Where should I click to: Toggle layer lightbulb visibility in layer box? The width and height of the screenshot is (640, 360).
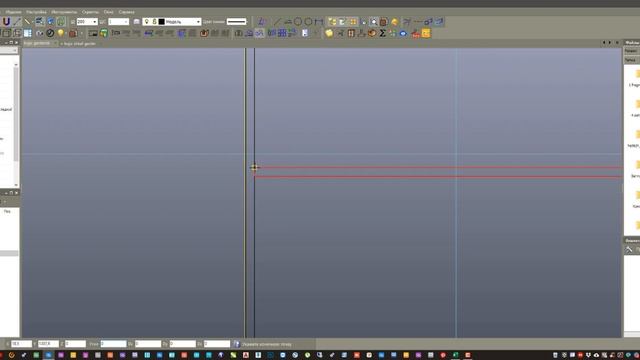click(147, 22)
